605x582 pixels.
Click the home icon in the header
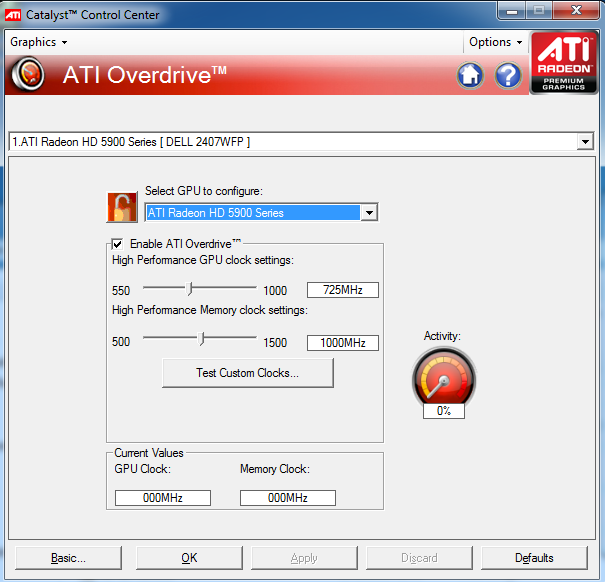470,75
